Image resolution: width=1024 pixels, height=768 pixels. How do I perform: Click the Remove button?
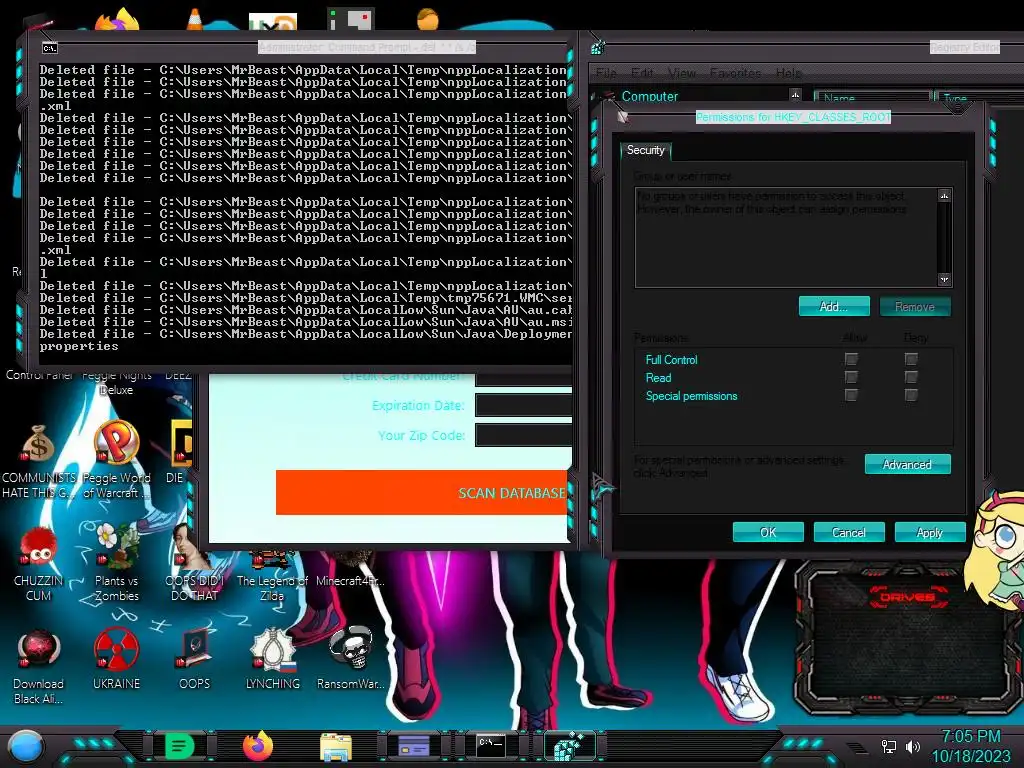coord(914,306)
